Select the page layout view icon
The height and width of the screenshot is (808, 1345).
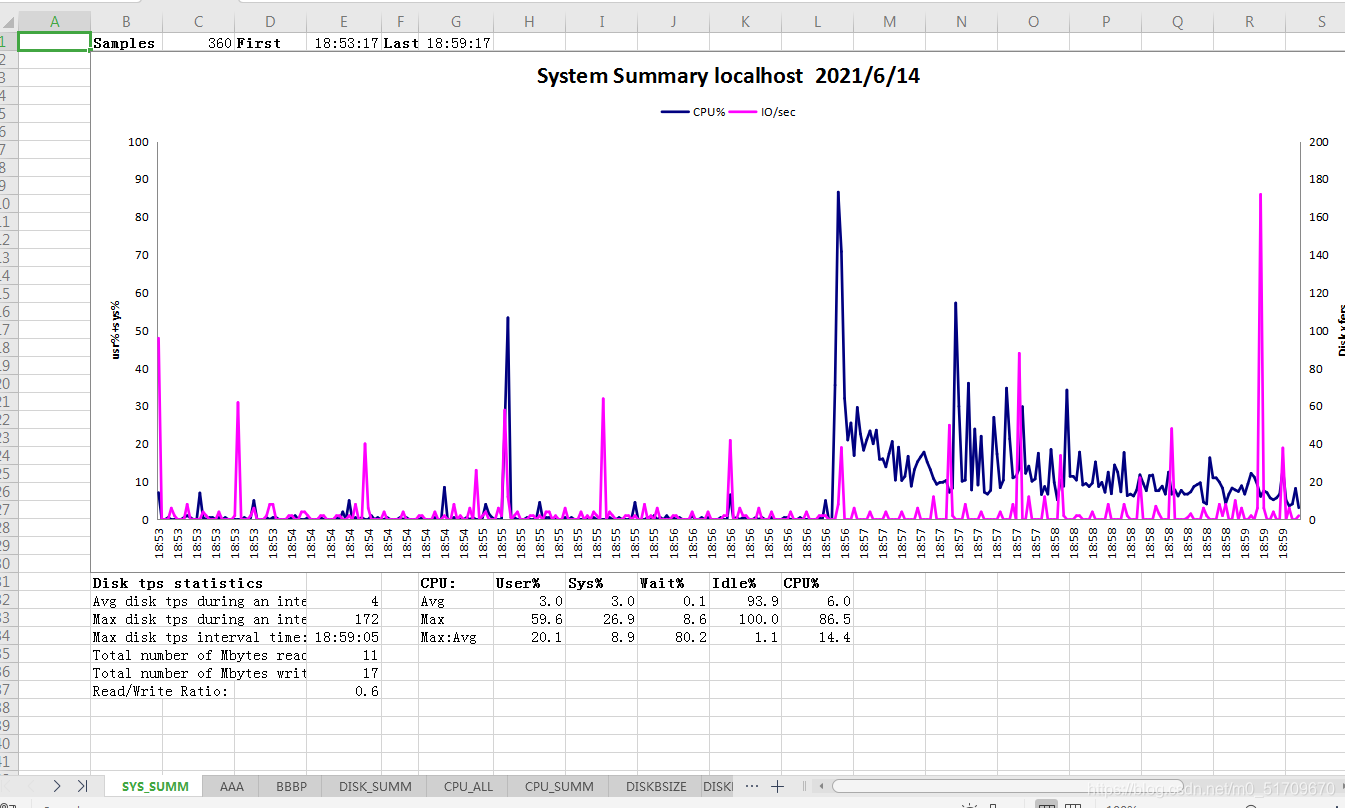(x=1073, y=805)
